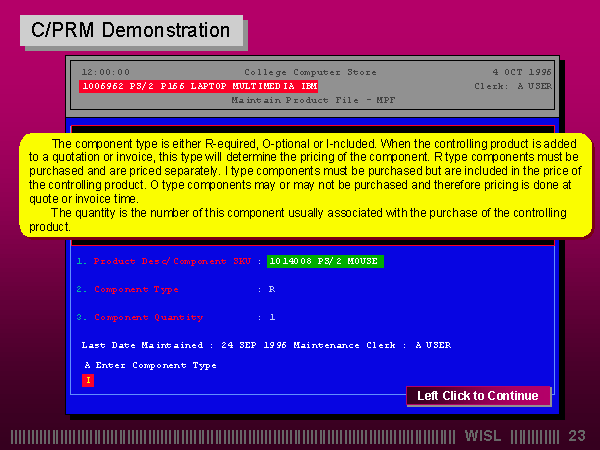Click the Last Date Maintained line

(266, 345)
